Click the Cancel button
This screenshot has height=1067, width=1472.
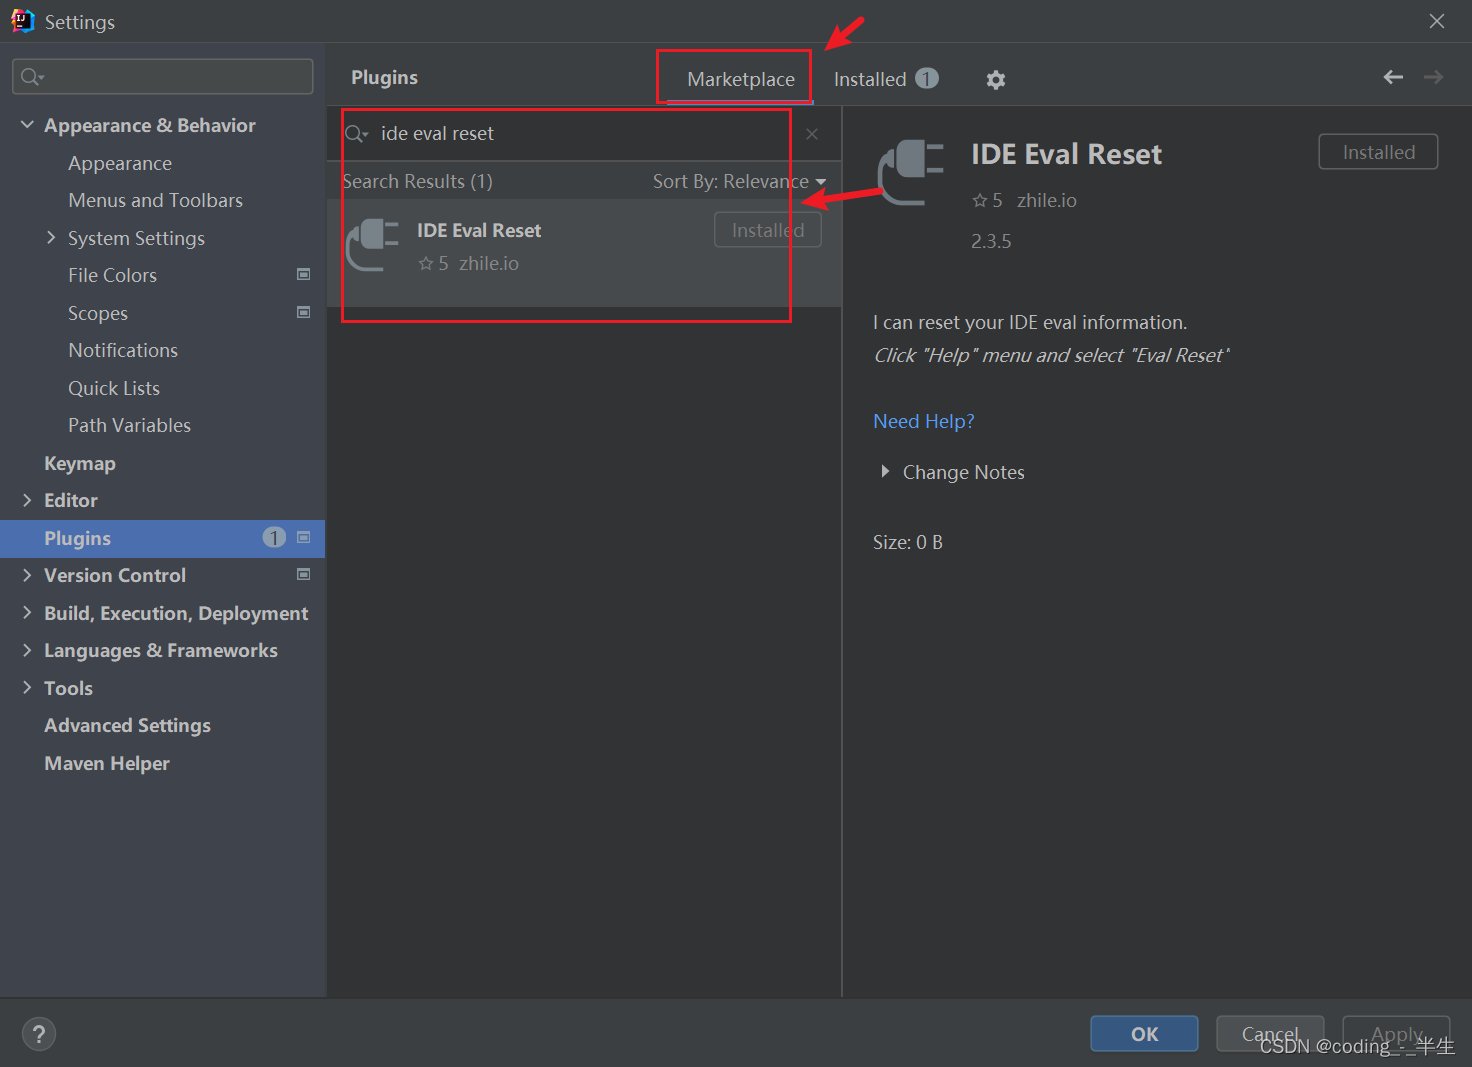(x=1270, y=1034)
